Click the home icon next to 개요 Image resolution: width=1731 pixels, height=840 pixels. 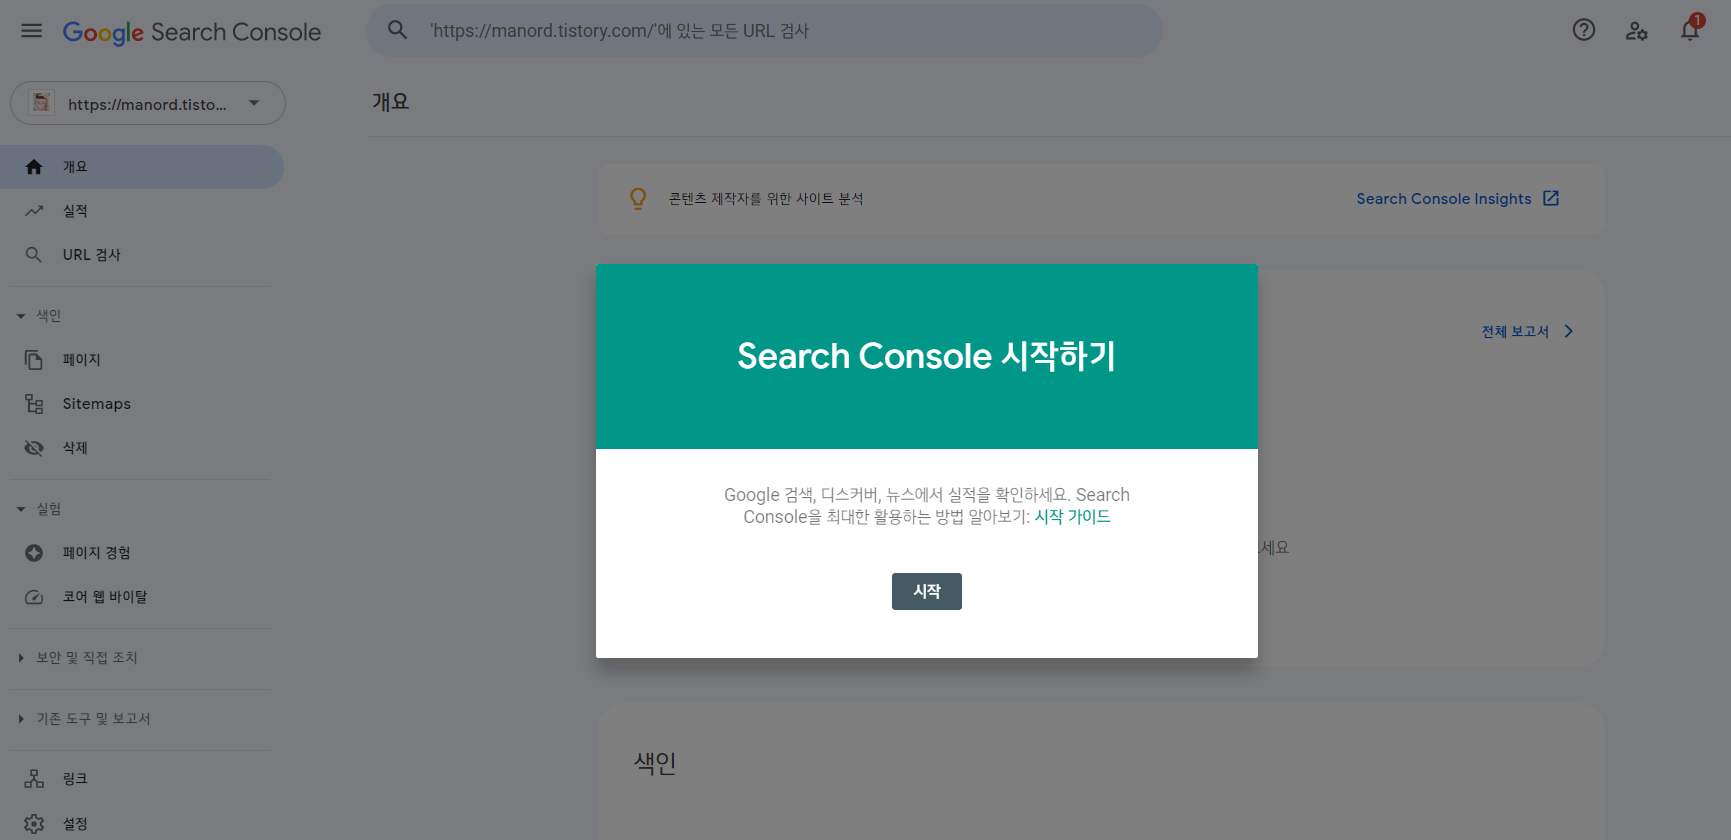[34, 167]
